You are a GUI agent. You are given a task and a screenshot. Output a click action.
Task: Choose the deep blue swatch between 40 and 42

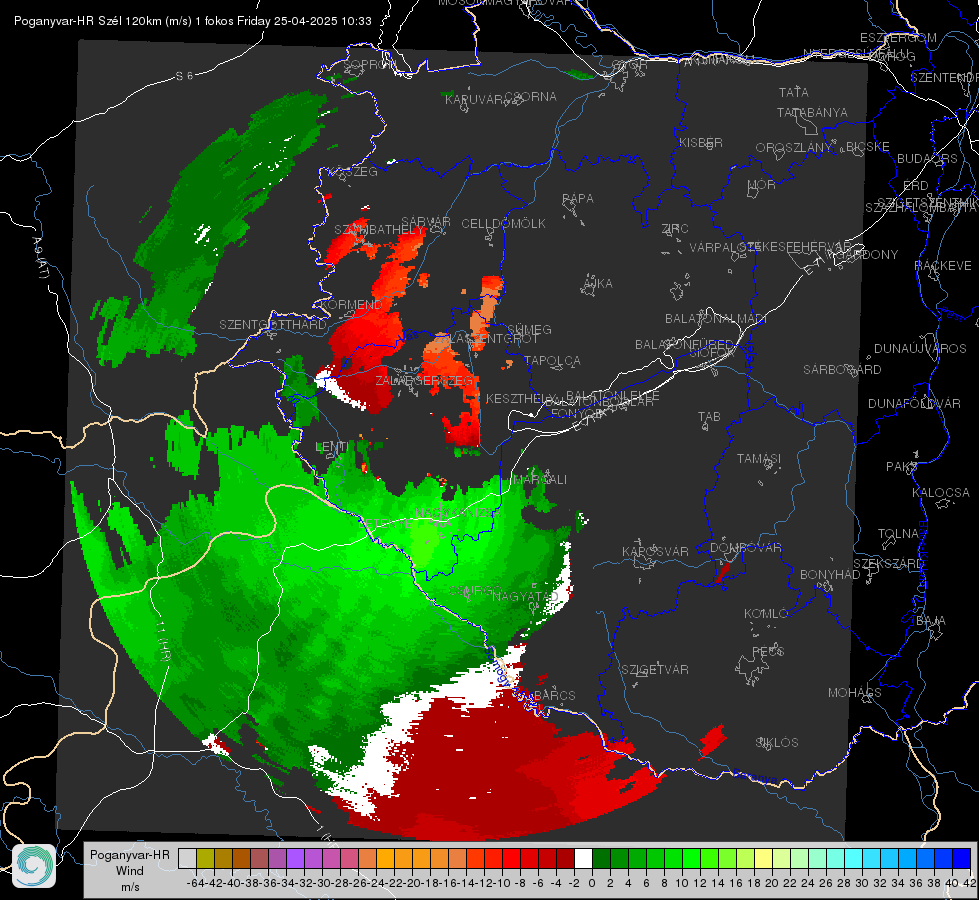[x=962, y=858]
